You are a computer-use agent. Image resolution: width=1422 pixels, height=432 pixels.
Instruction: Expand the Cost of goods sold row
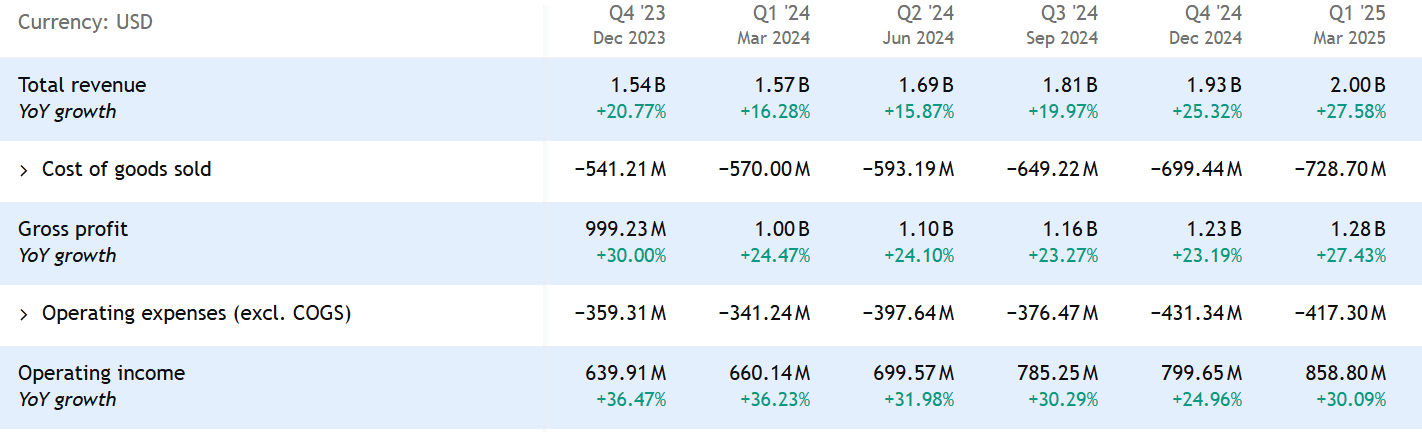point(24,170)
